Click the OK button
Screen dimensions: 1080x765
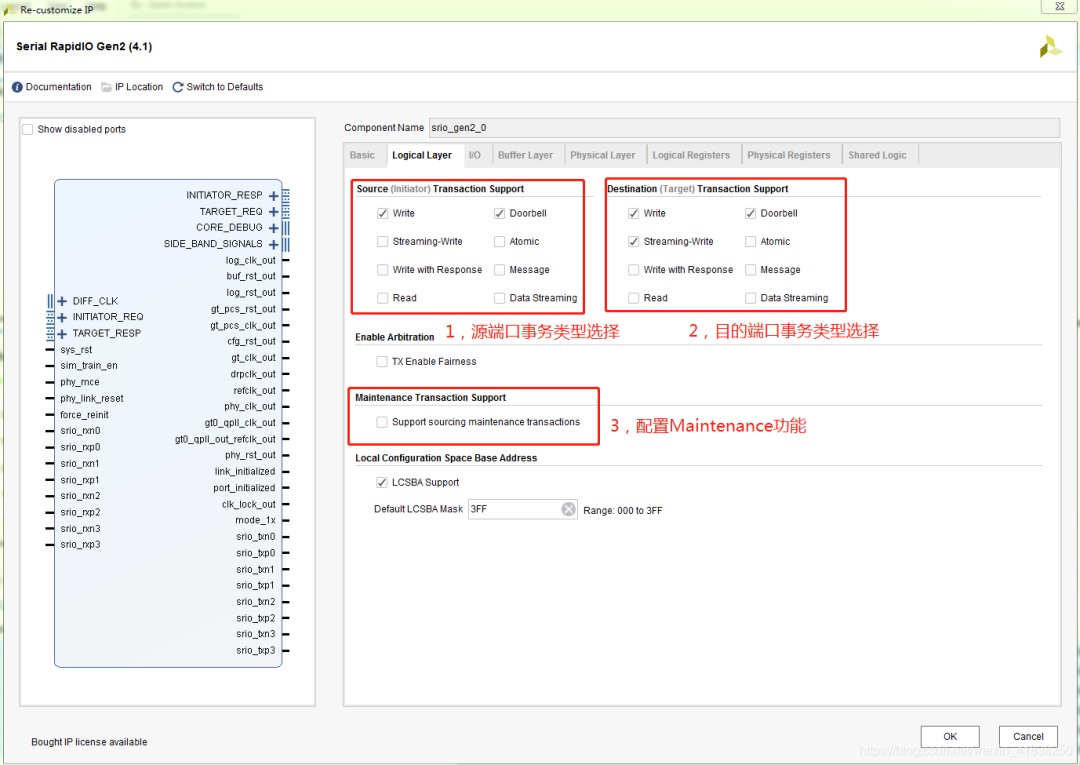(x=950, y=737)
